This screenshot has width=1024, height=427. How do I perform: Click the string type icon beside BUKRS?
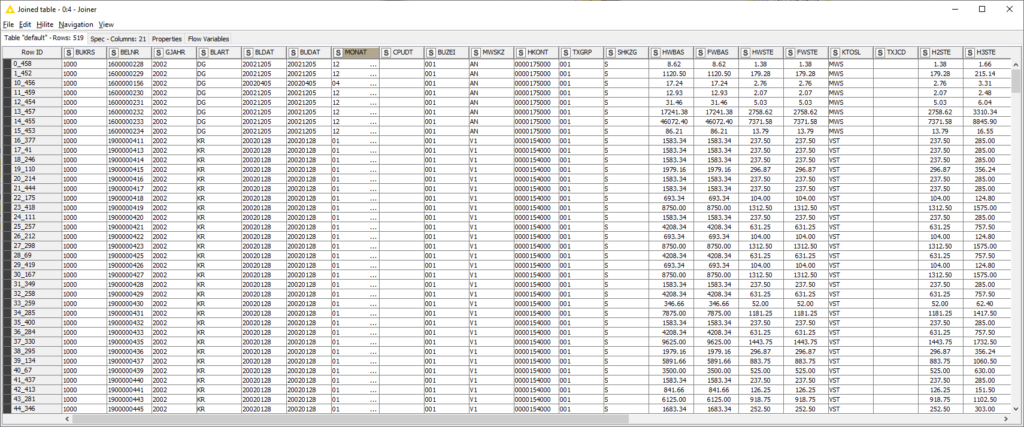pos(69,51)
